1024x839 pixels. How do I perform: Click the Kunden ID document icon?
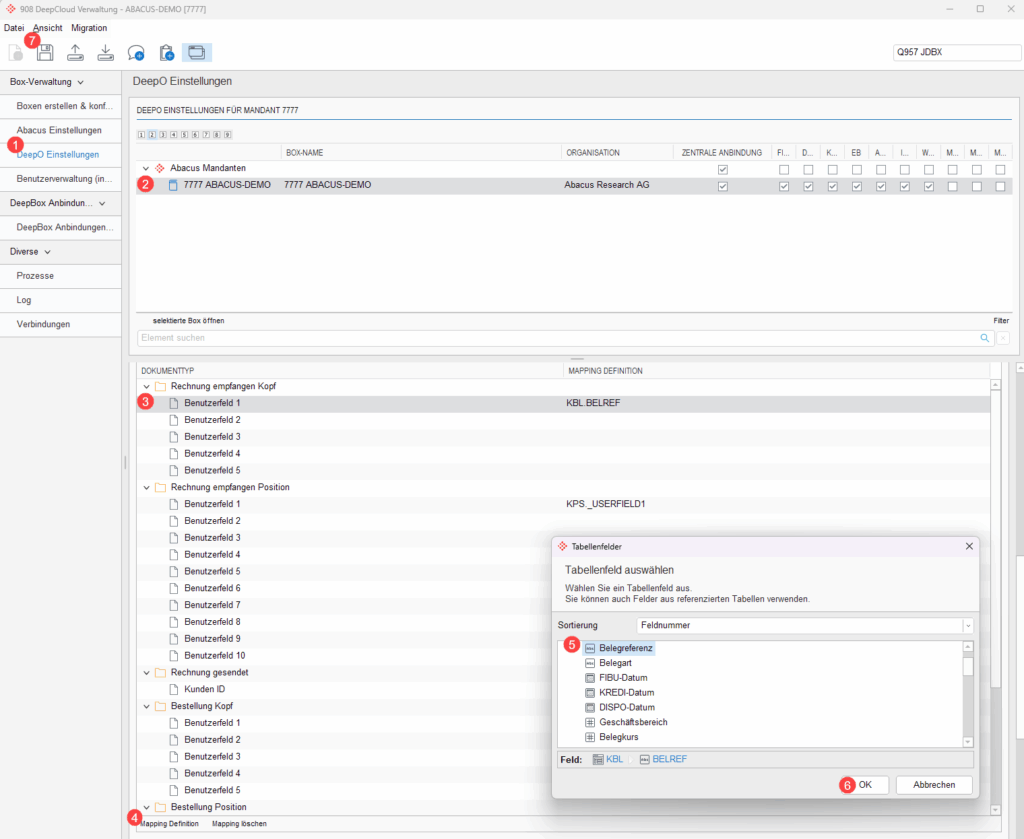coord(174,689)
